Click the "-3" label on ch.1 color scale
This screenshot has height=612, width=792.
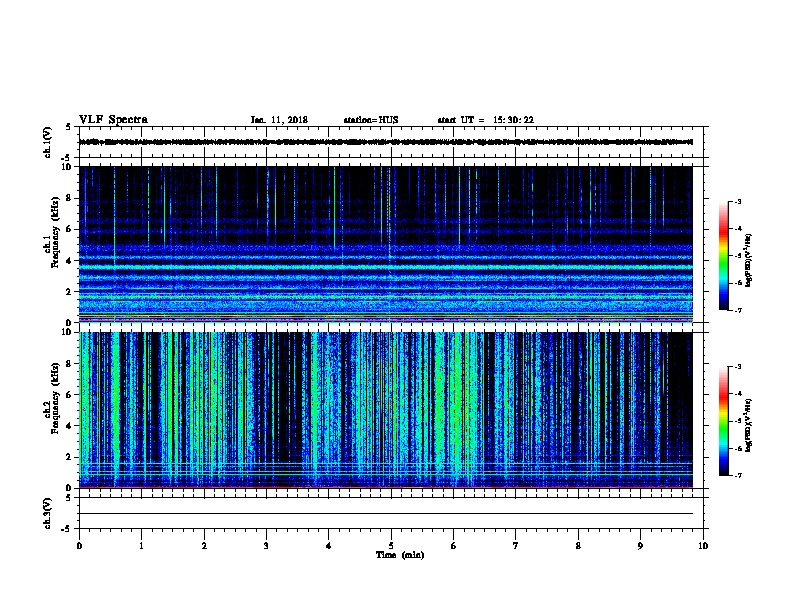tap(737, 201)
